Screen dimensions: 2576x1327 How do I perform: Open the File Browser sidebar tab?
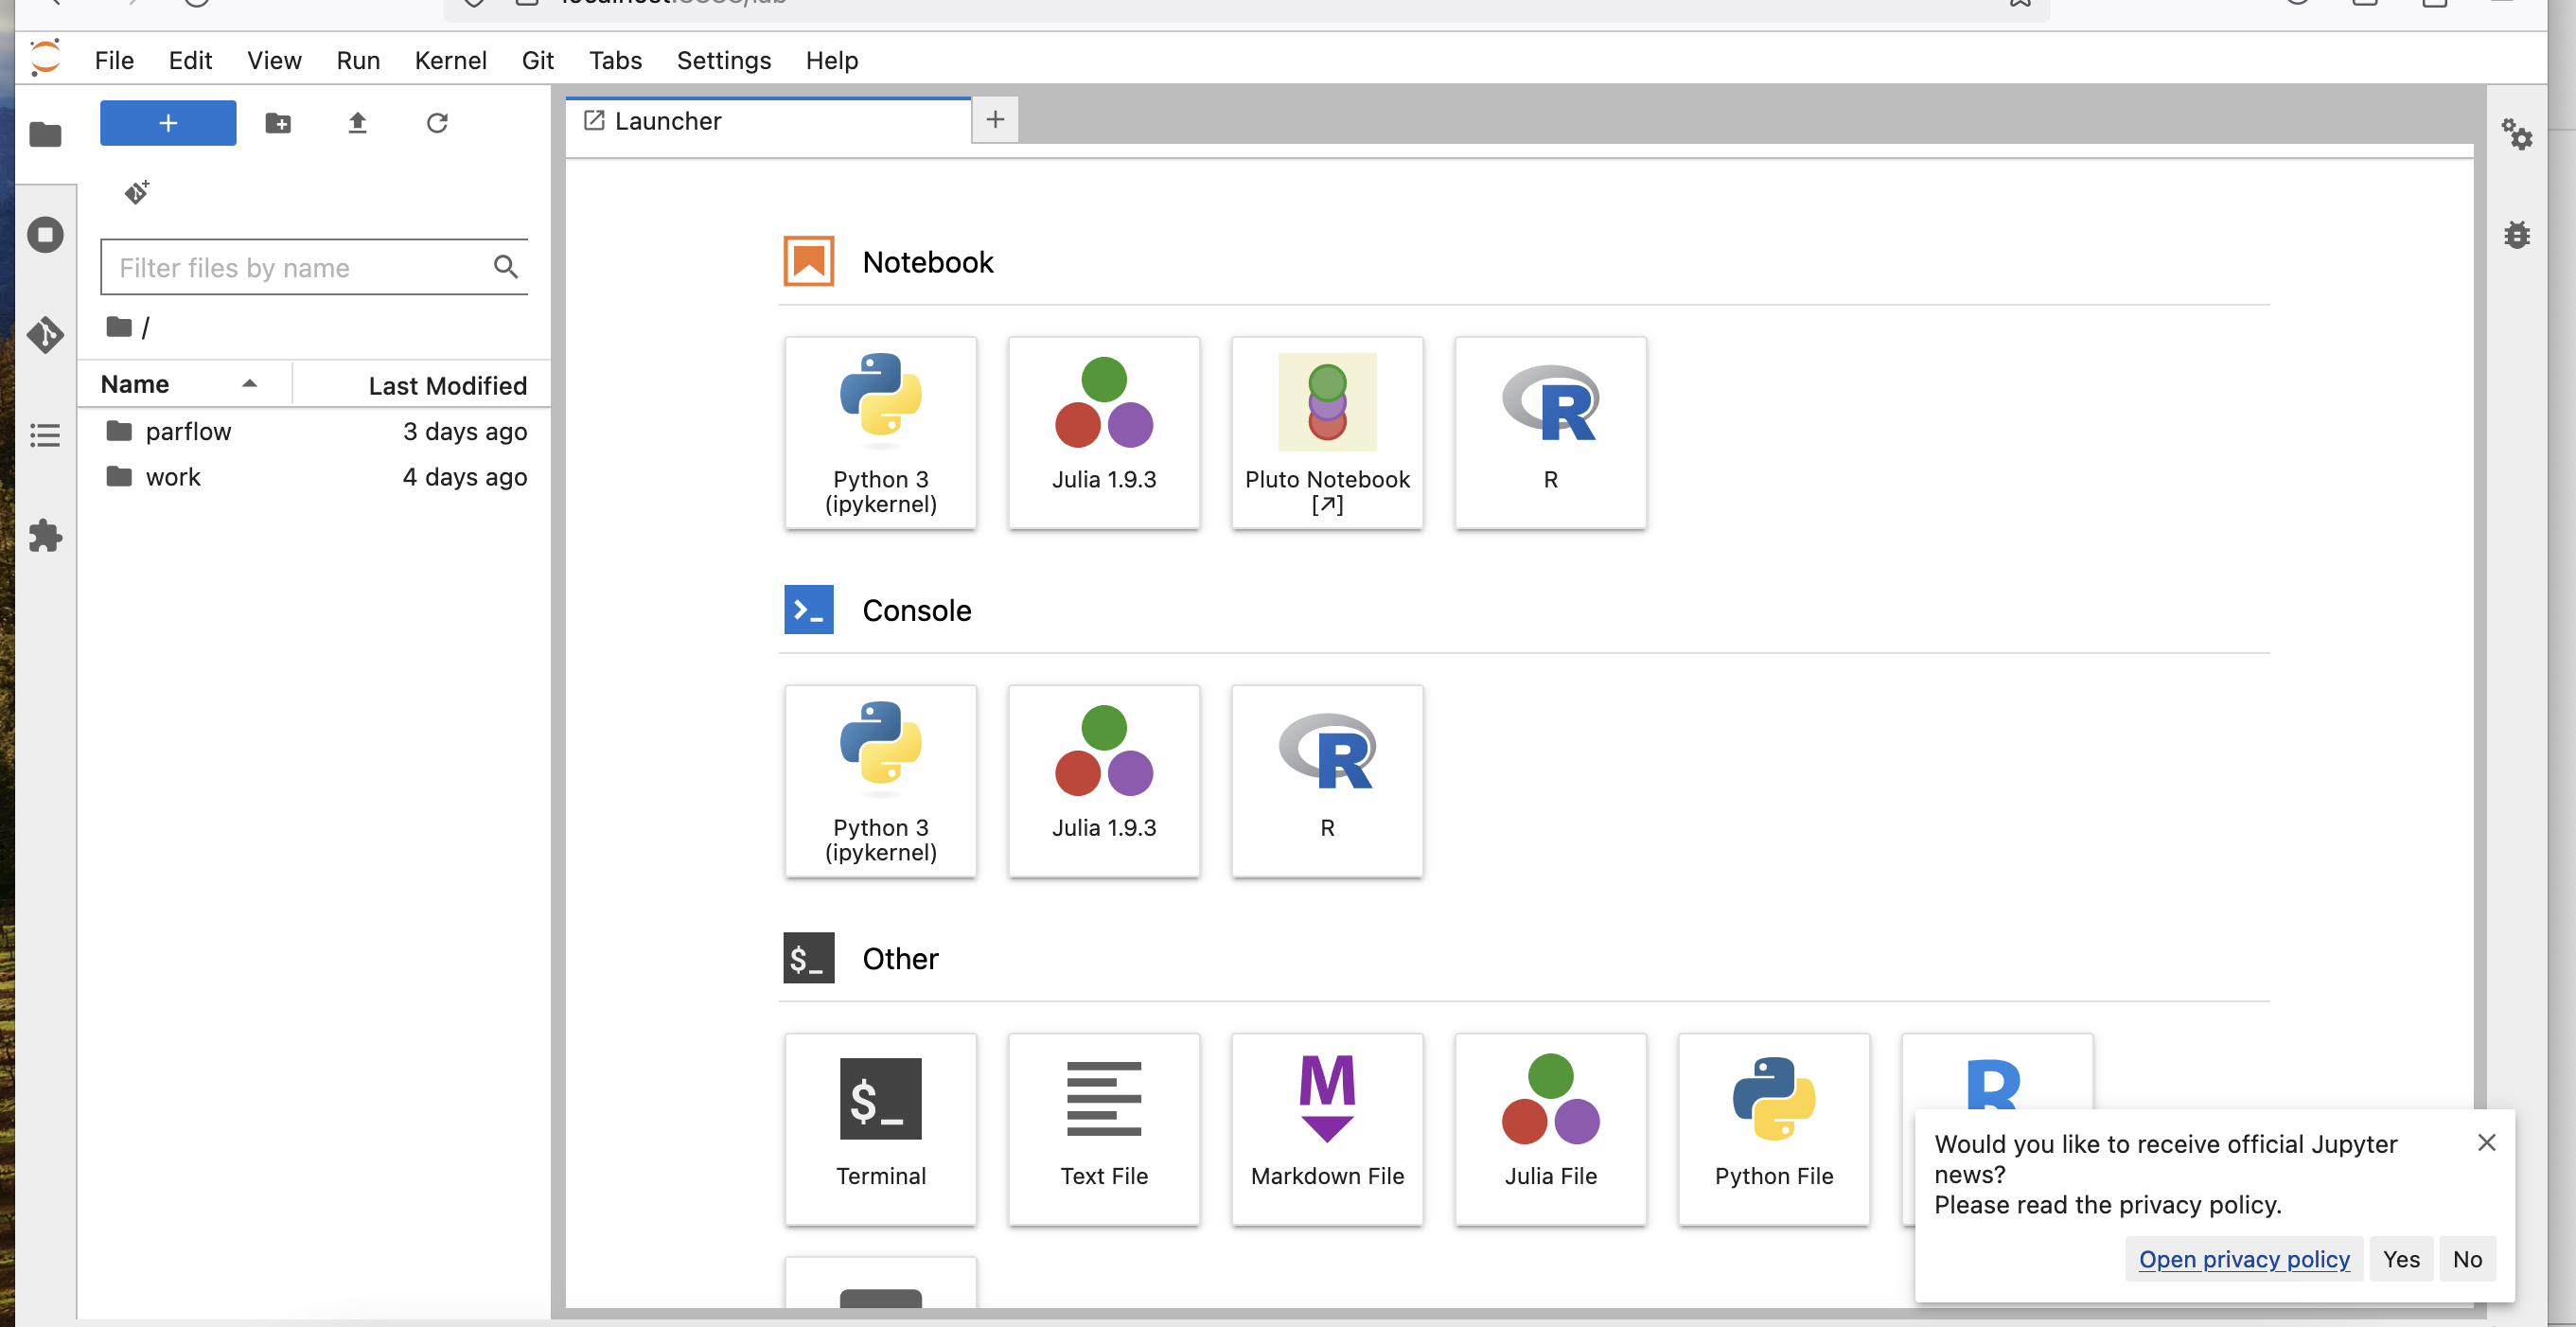[x=45, y=134]
